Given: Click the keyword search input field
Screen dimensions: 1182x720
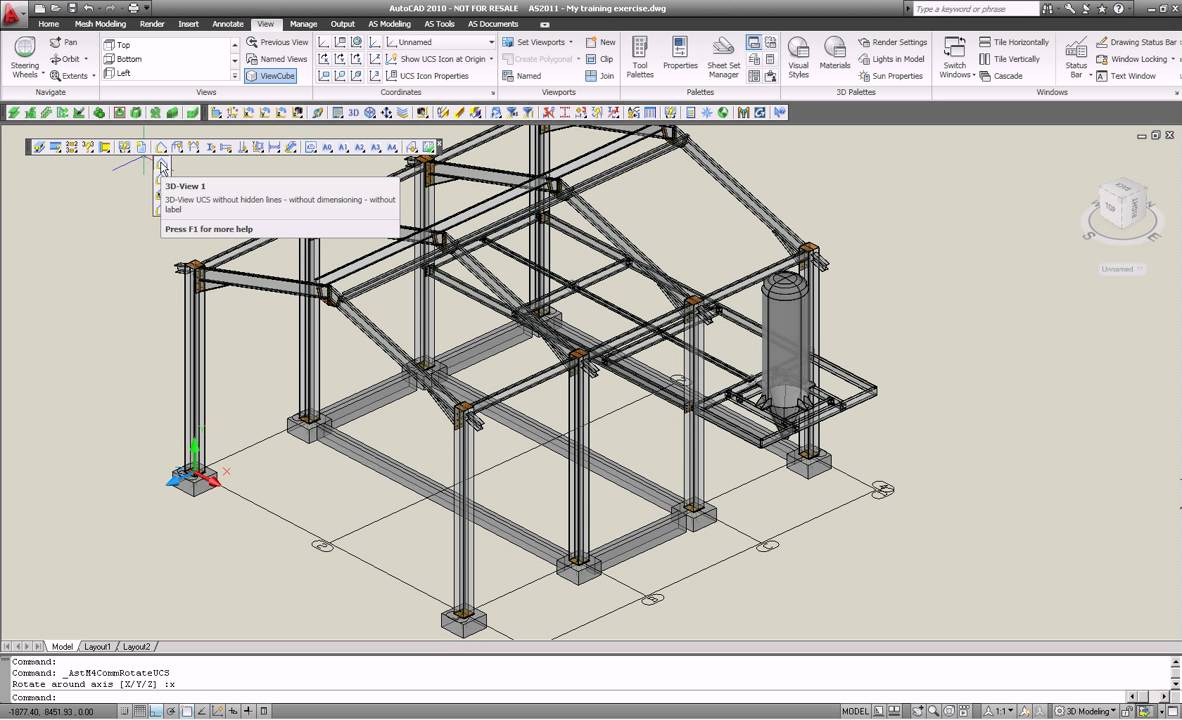Looking at the screenshot, I should click(x=974, y=9).
